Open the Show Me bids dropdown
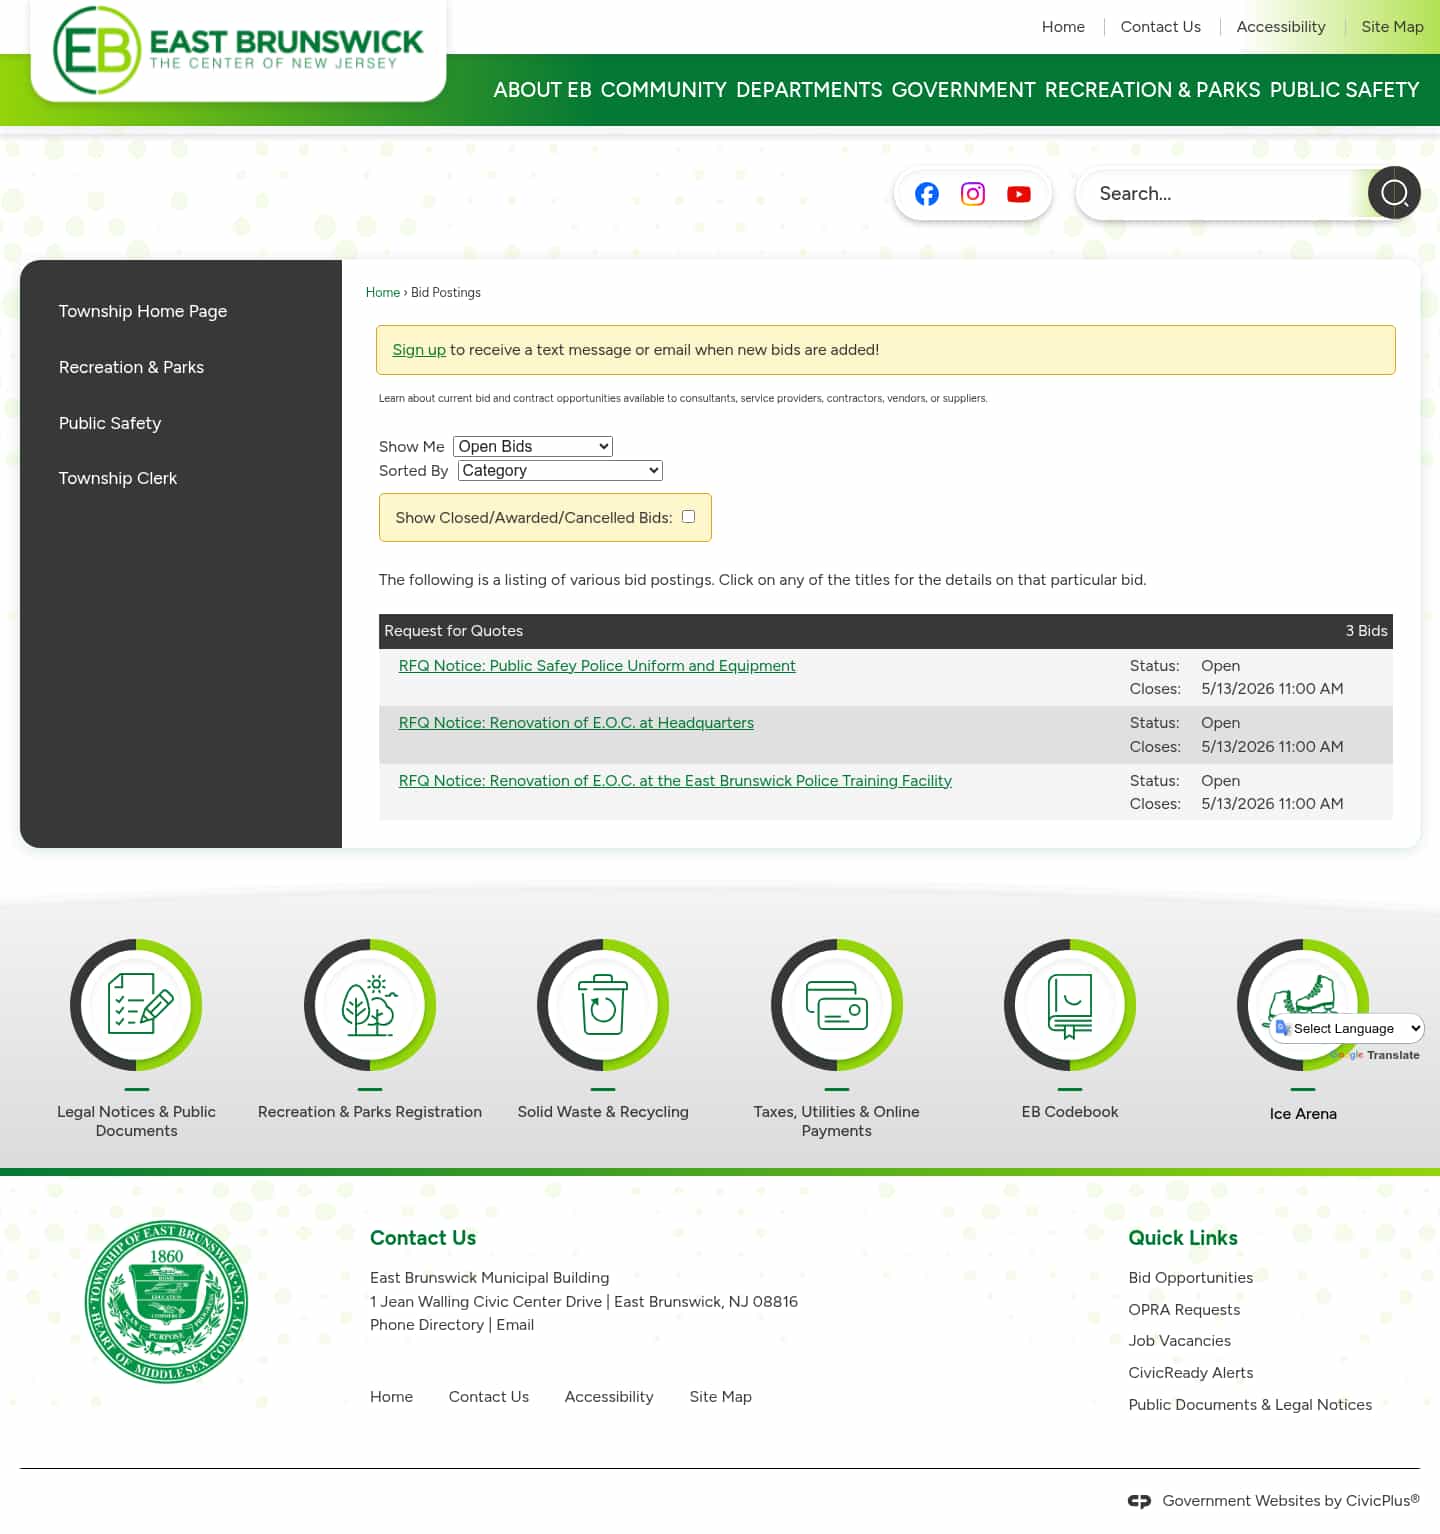Viewport: 1440px width, 1534px height. (x=532, y=446)
